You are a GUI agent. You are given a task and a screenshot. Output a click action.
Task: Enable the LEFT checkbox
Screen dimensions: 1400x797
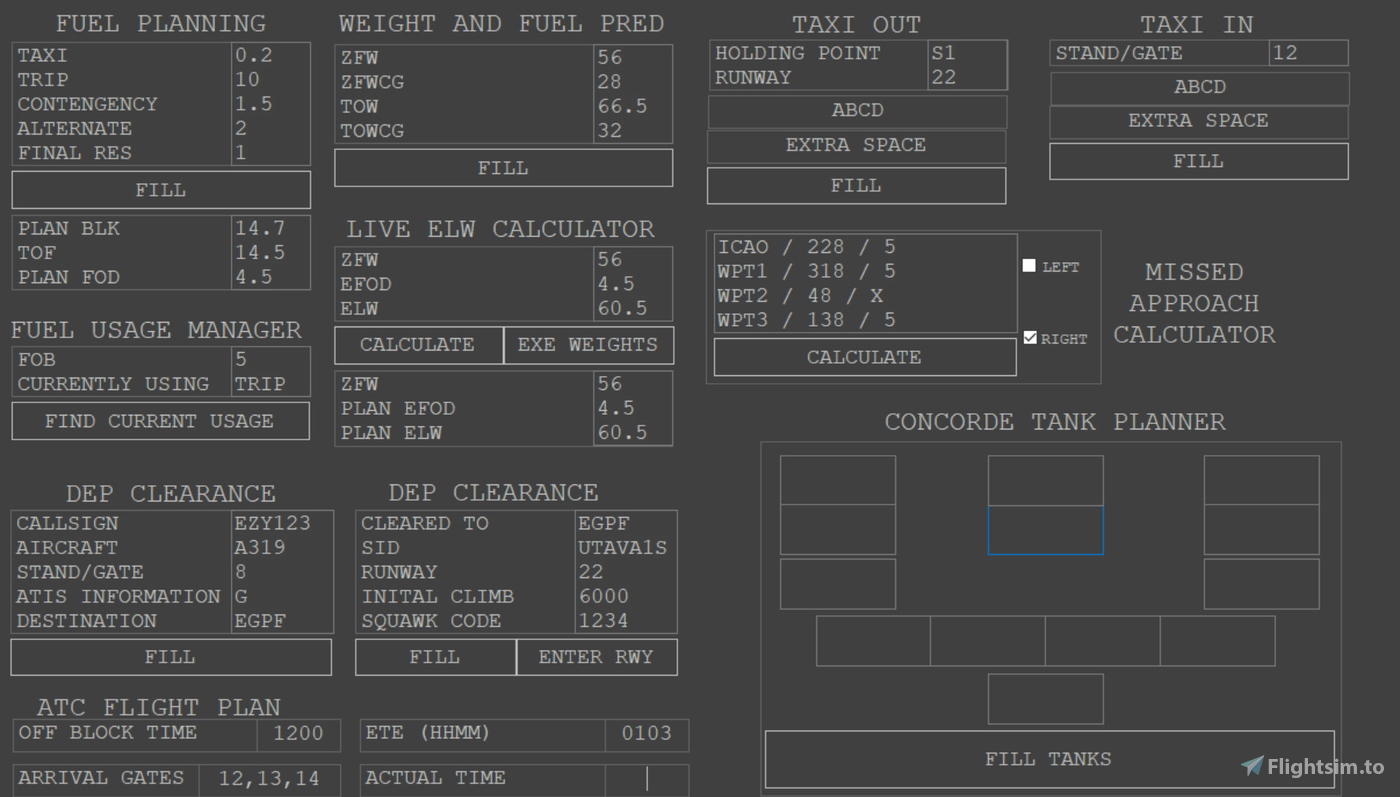point(1028,265)
